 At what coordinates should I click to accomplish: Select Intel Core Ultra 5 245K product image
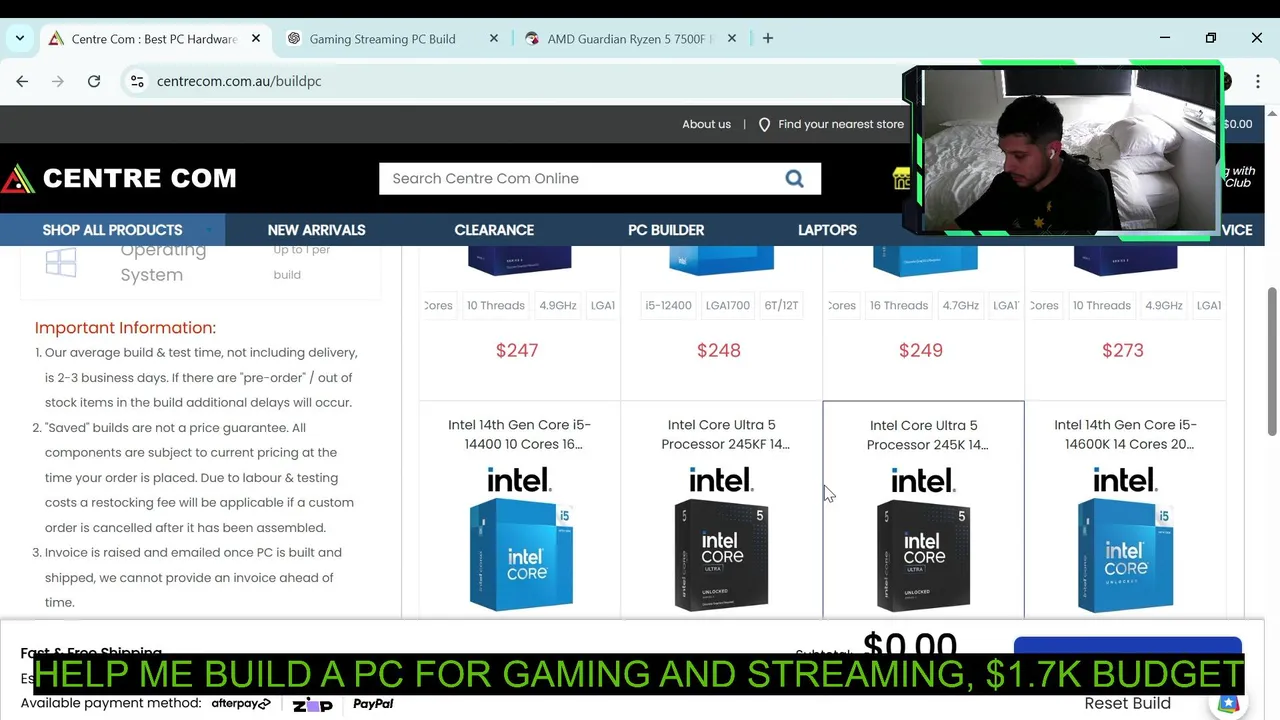[x=923, y=540]
